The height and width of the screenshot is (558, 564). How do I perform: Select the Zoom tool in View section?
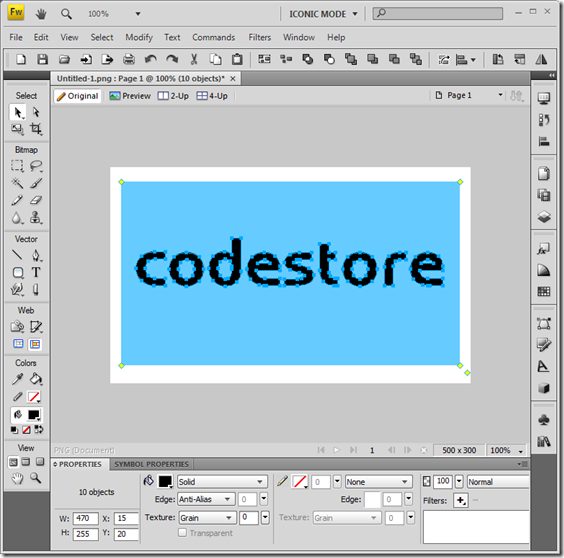point(36,478)
